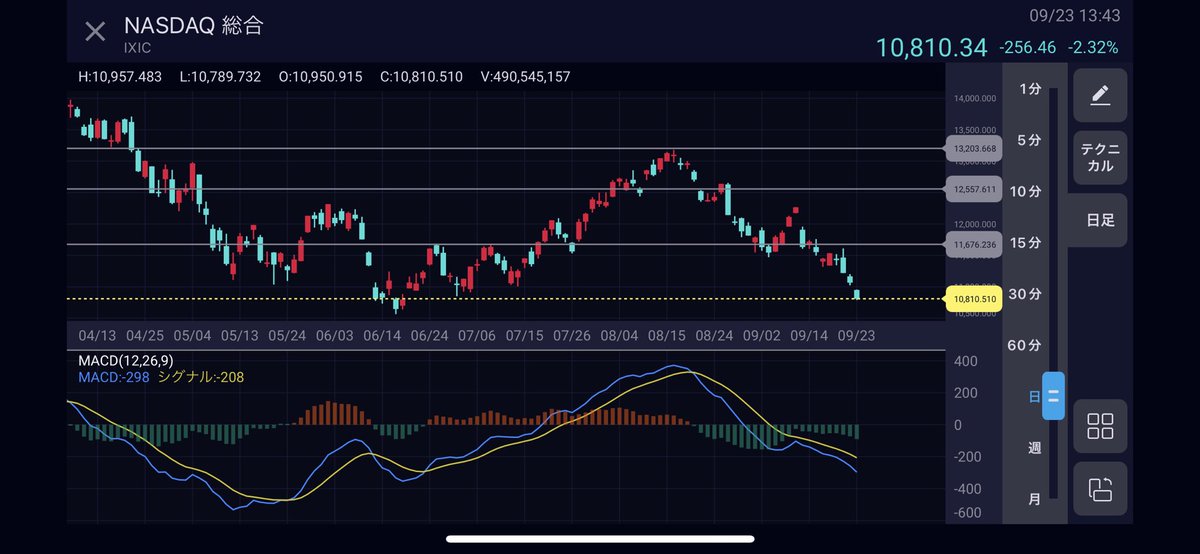The image size is (1200, 554).
Task: Tap the 08/15 date on the axis
Action: coord(667,336)
